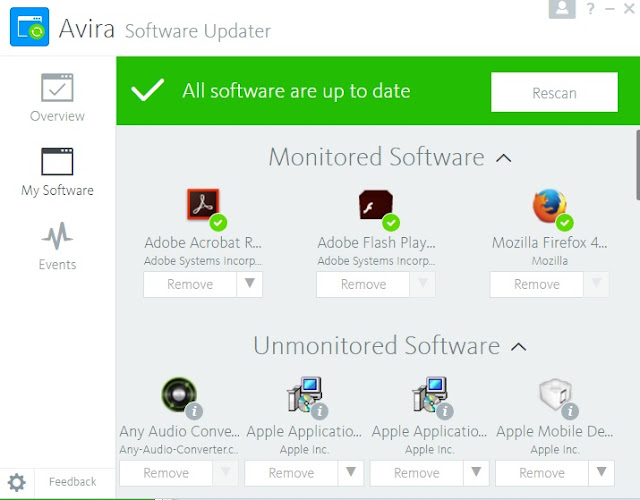
Task: Open dropdown arrow beside first Apple Application Remove
Action: 351,473
